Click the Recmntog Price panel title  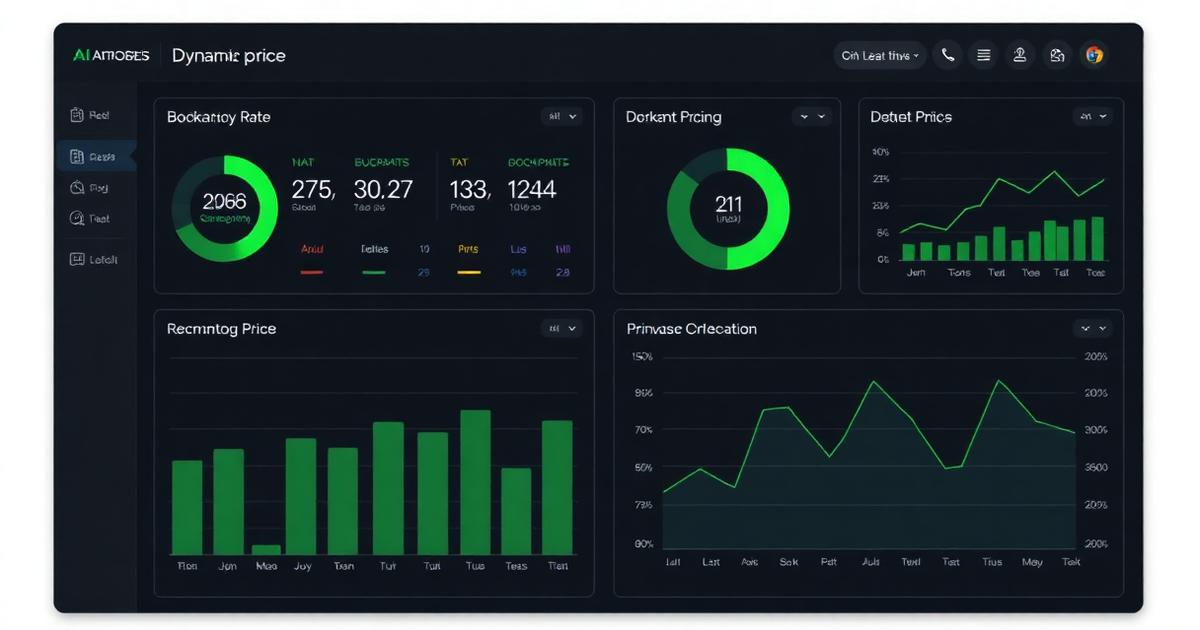click(x=221, y=329)
